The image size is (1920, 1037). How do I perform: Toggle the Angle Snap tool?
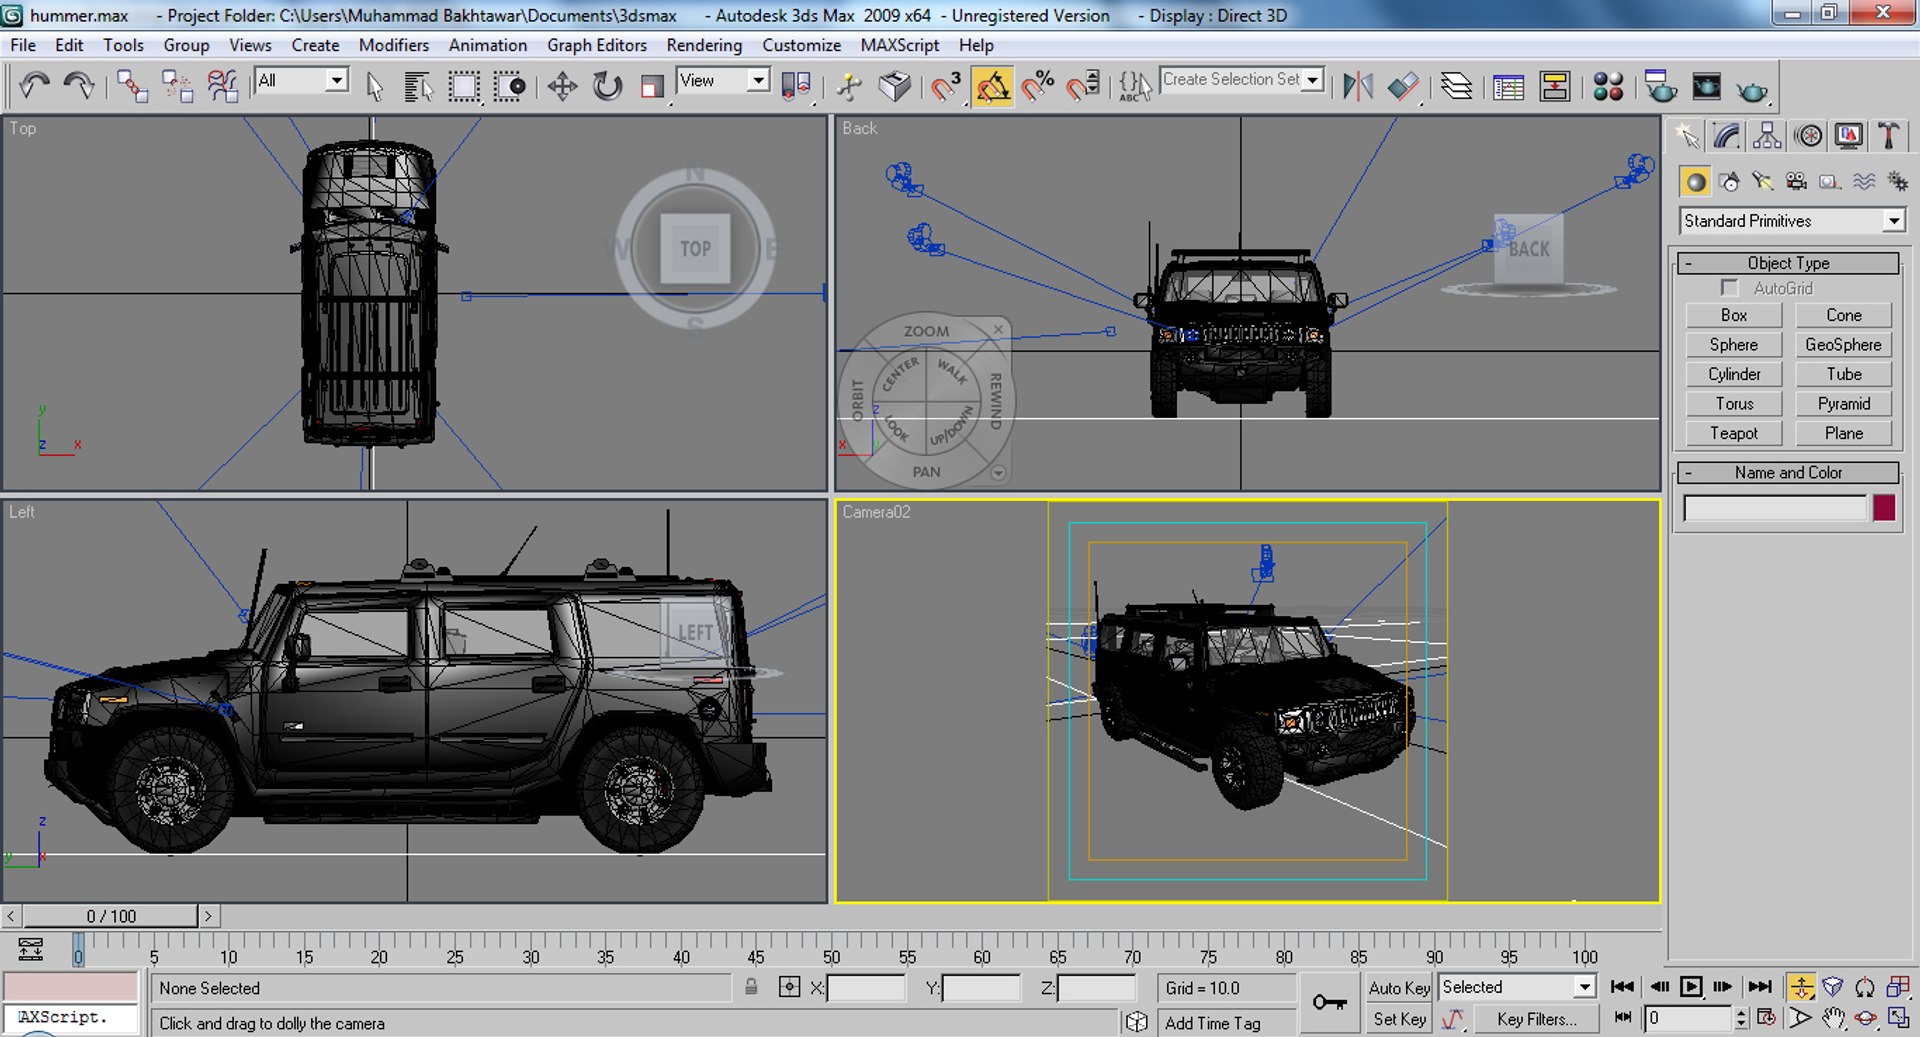[992, 86]
